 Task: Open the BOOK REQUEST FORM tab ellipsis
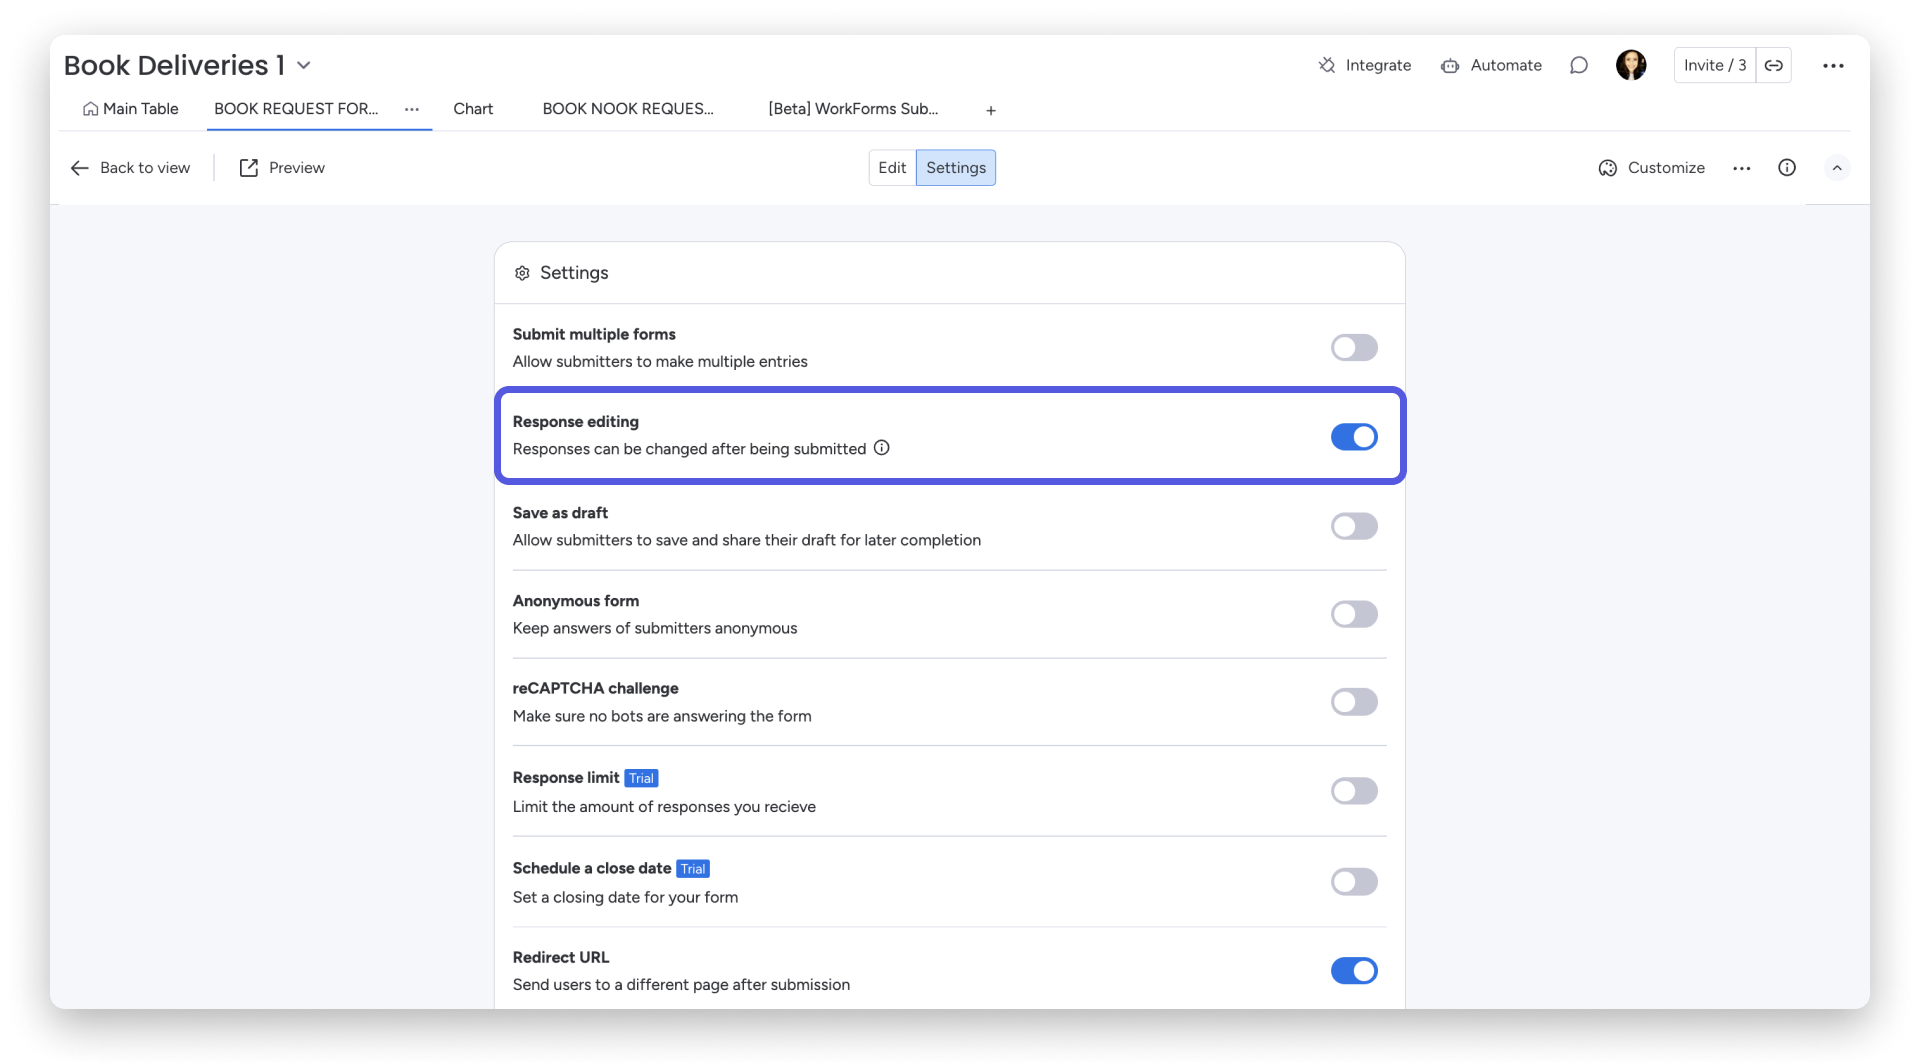coord(411,110)
